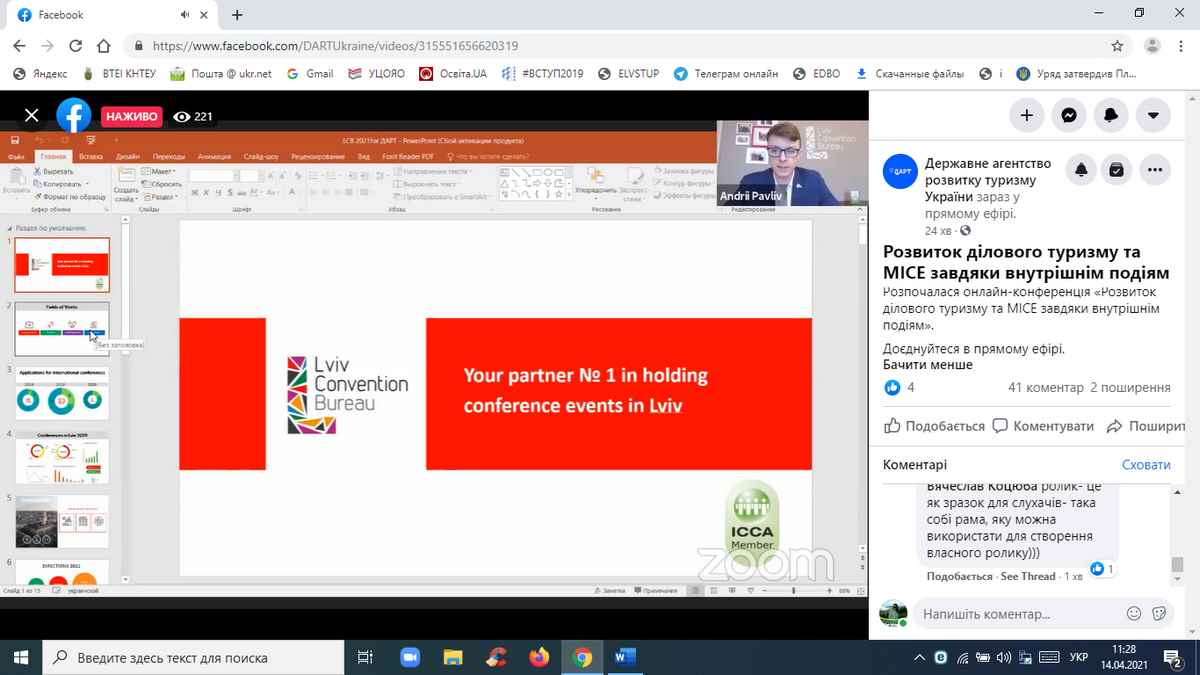
Task: Open emoji picker in comment box
Action: (1134, 613)
